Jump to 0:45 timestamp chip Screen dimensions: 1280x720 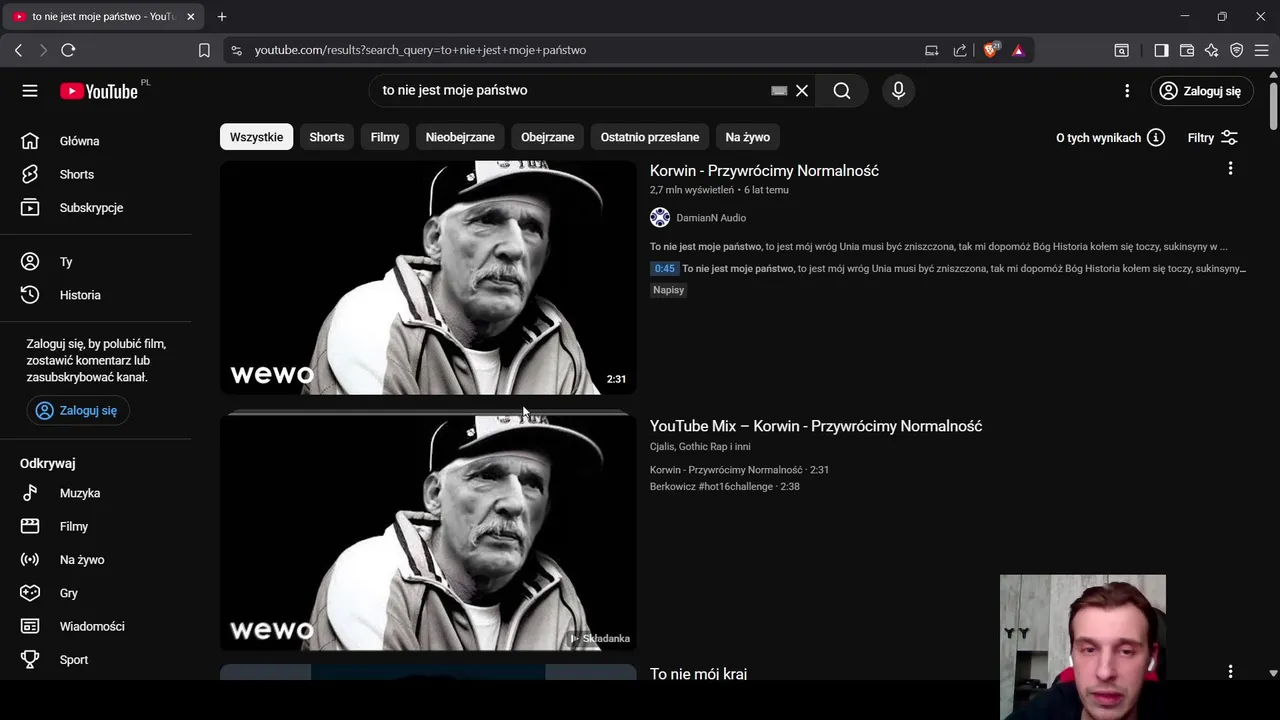[665, 268]
